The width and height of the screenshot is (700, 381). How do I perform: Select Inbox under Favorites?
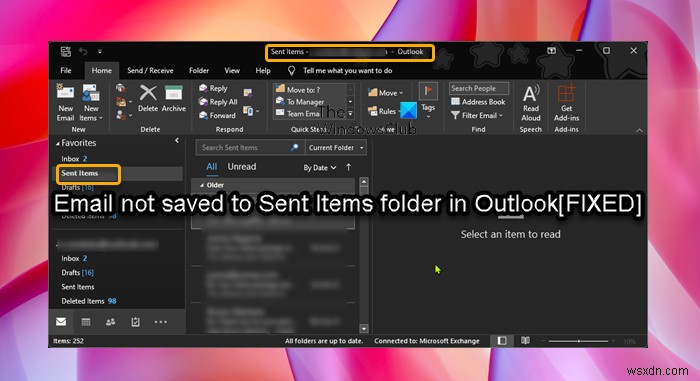(x=74, y=159)
